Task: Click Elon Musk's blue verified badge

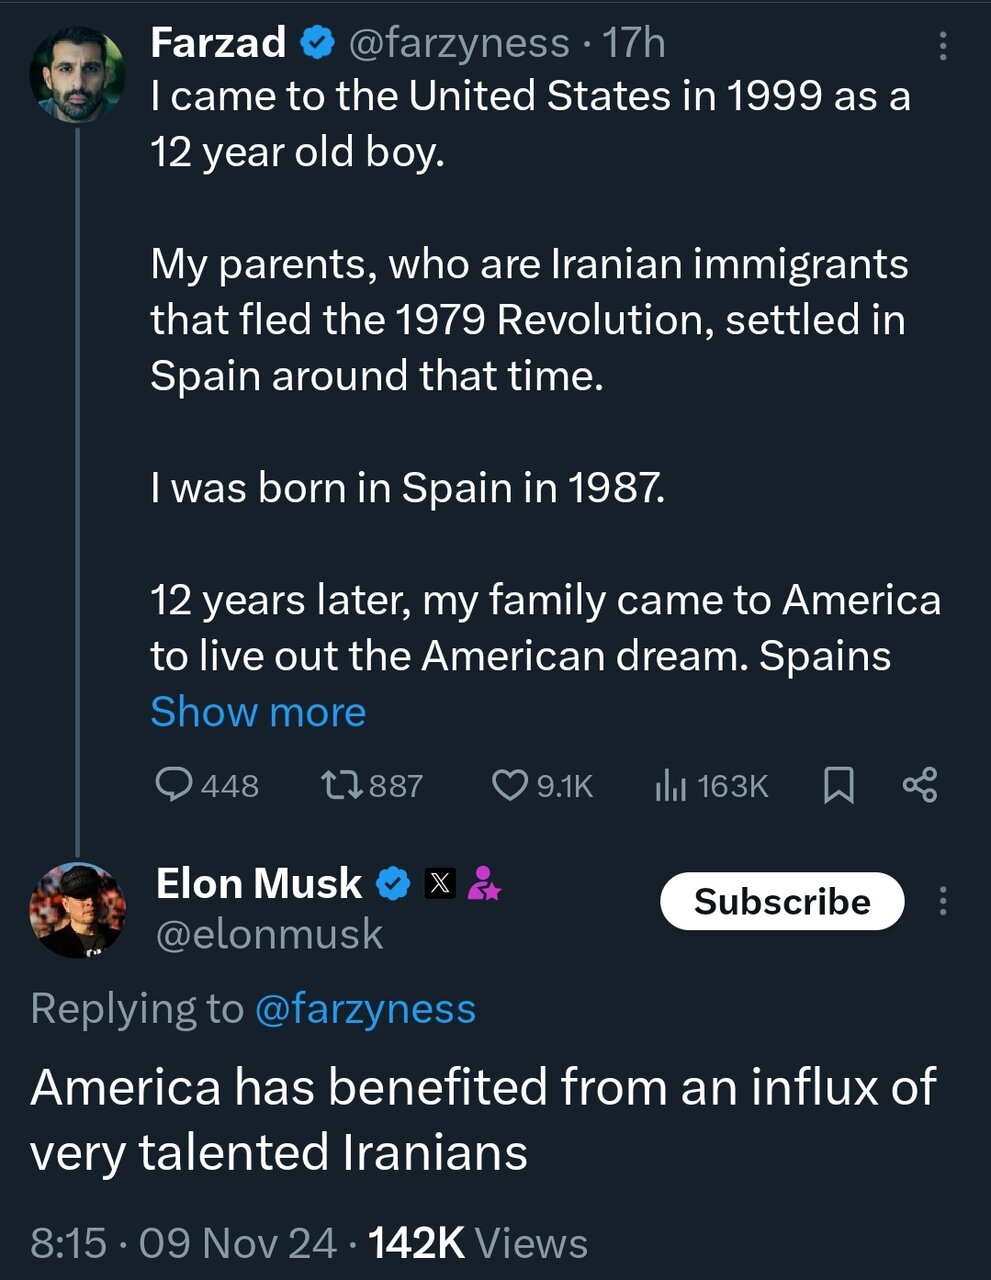Action: 392,883
